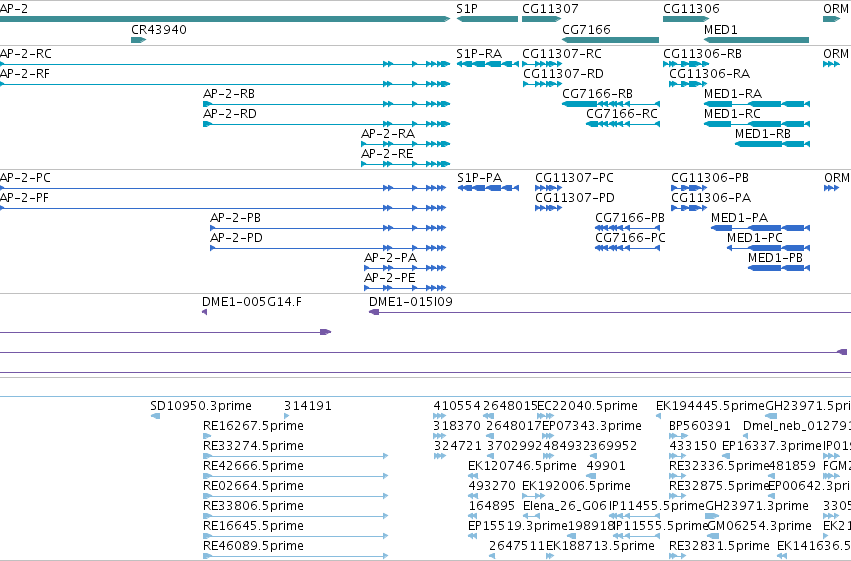851x561 pixels.
Task: Select the CR43940 gene label
Action: coord(158,29)
